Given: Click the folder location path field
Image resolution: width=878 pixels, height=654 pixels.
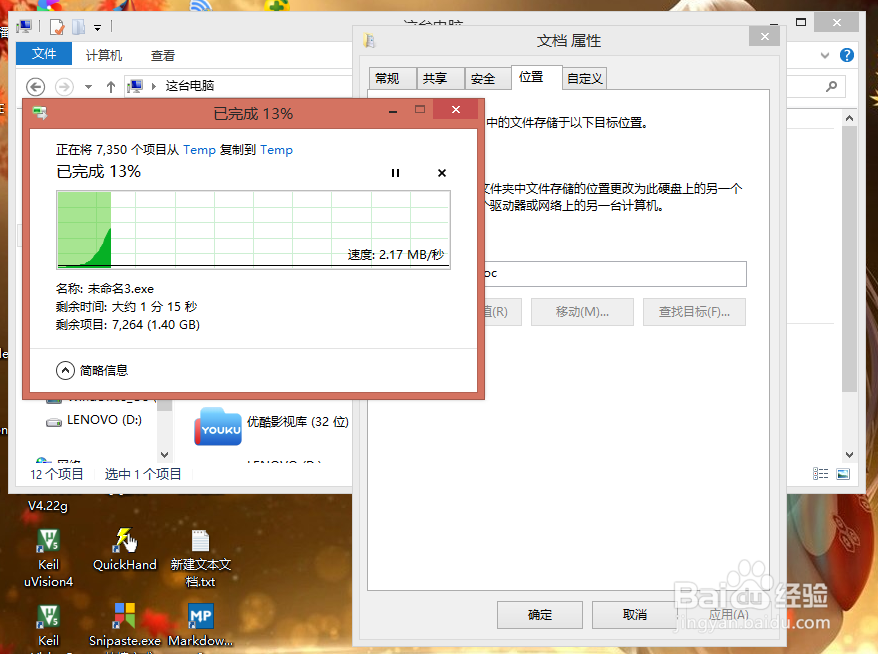Looking at the screenshot, I should 615,274.
